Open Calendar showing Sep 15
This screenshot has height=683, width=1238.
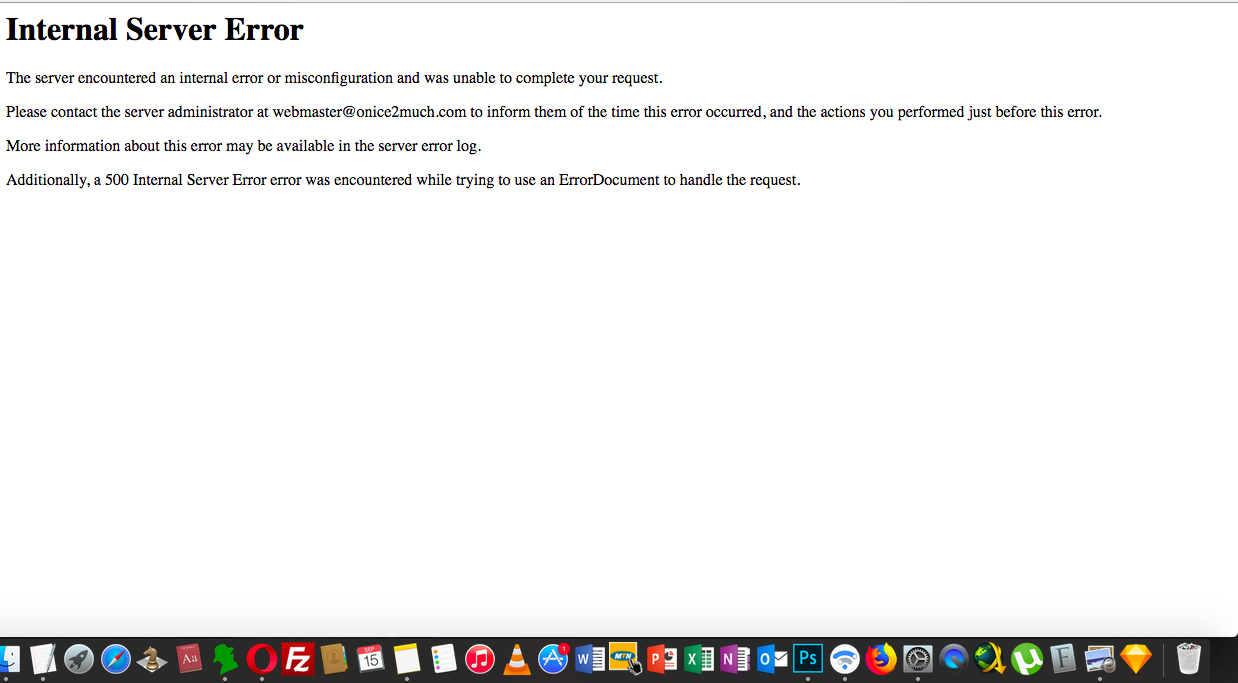371,659
